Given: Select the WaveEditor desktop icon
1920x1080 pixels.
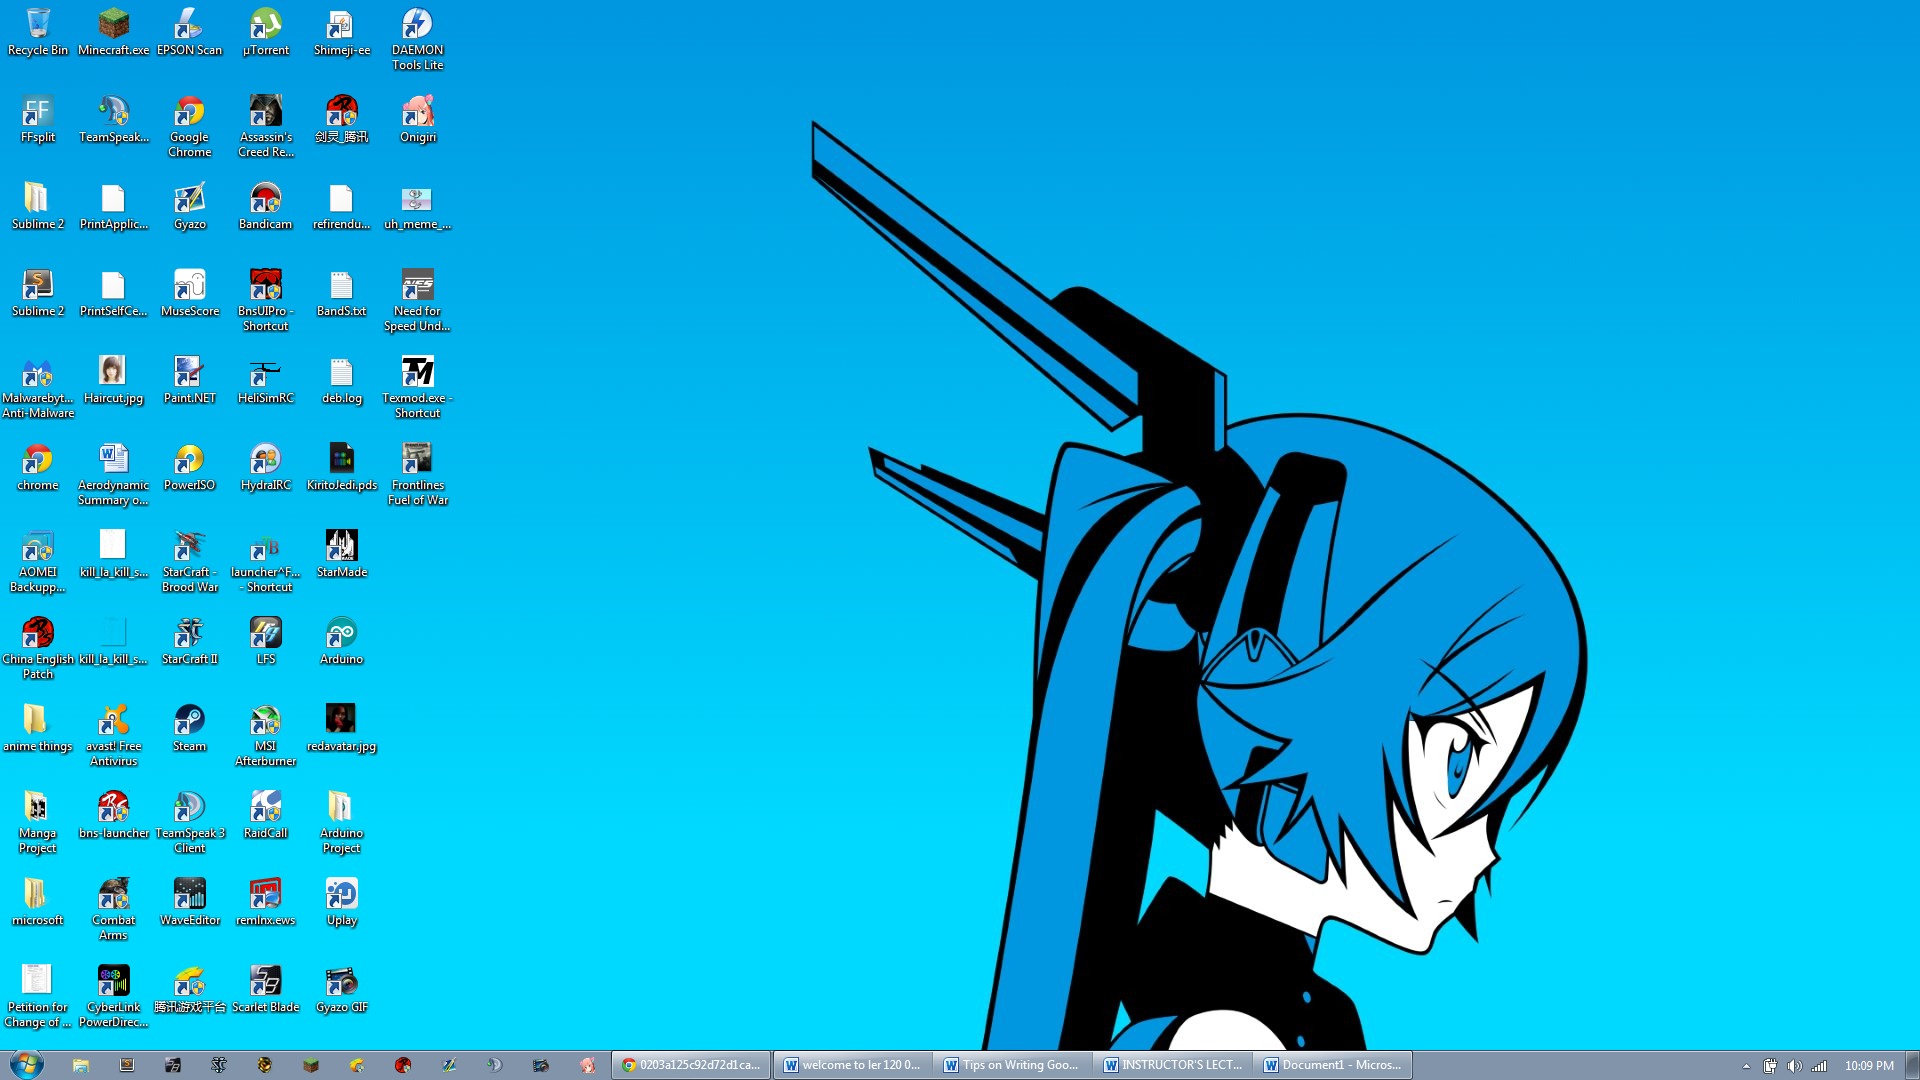Looking at the screenshot, I should [189, 902].
